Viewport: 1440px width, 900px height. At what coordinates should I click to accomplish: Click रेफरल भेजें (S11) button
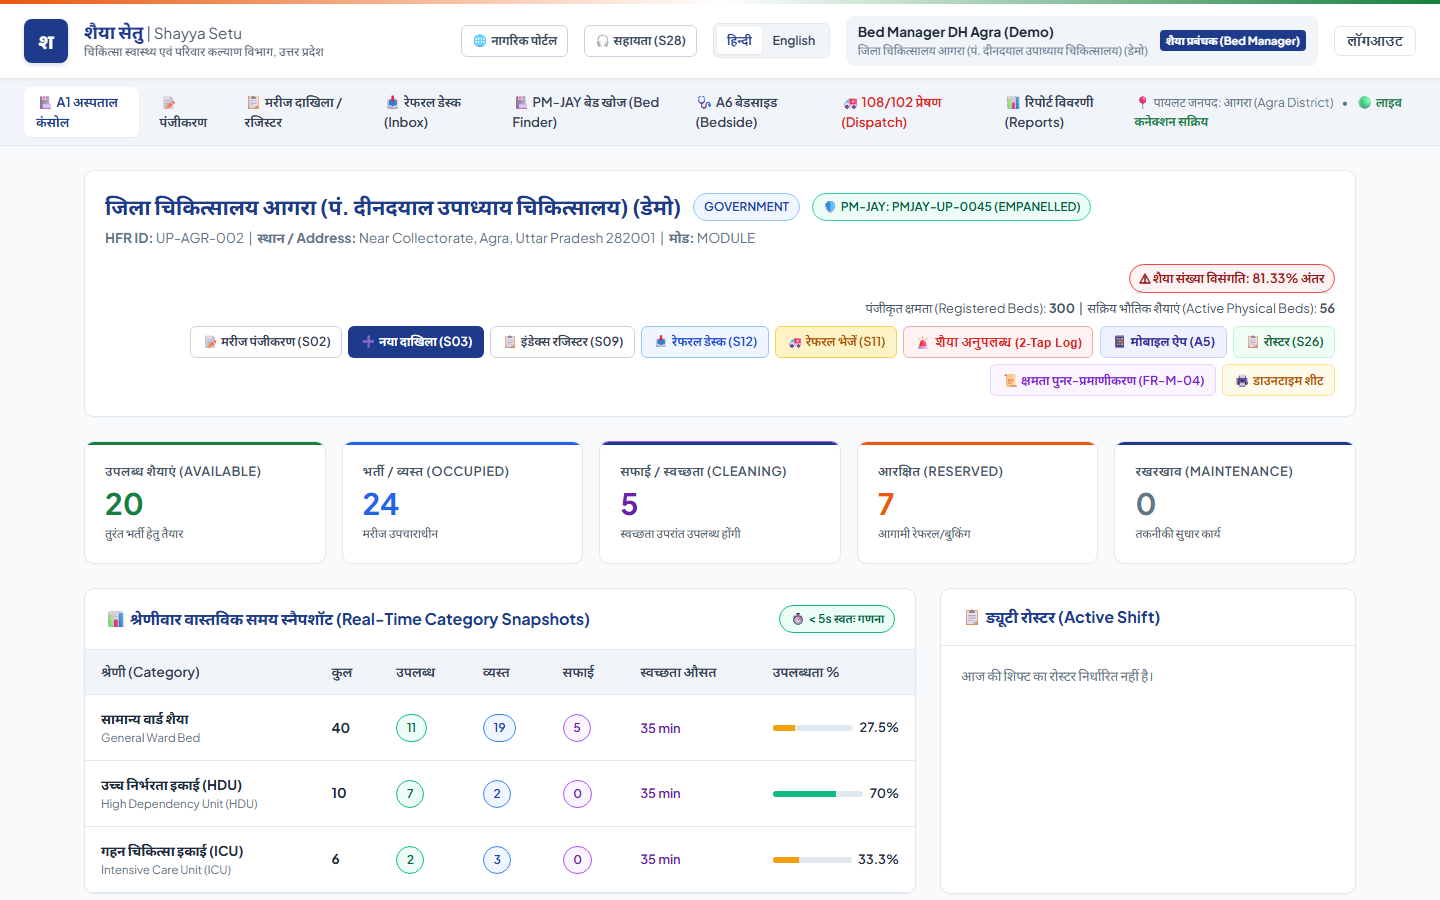tap(836, 342)
